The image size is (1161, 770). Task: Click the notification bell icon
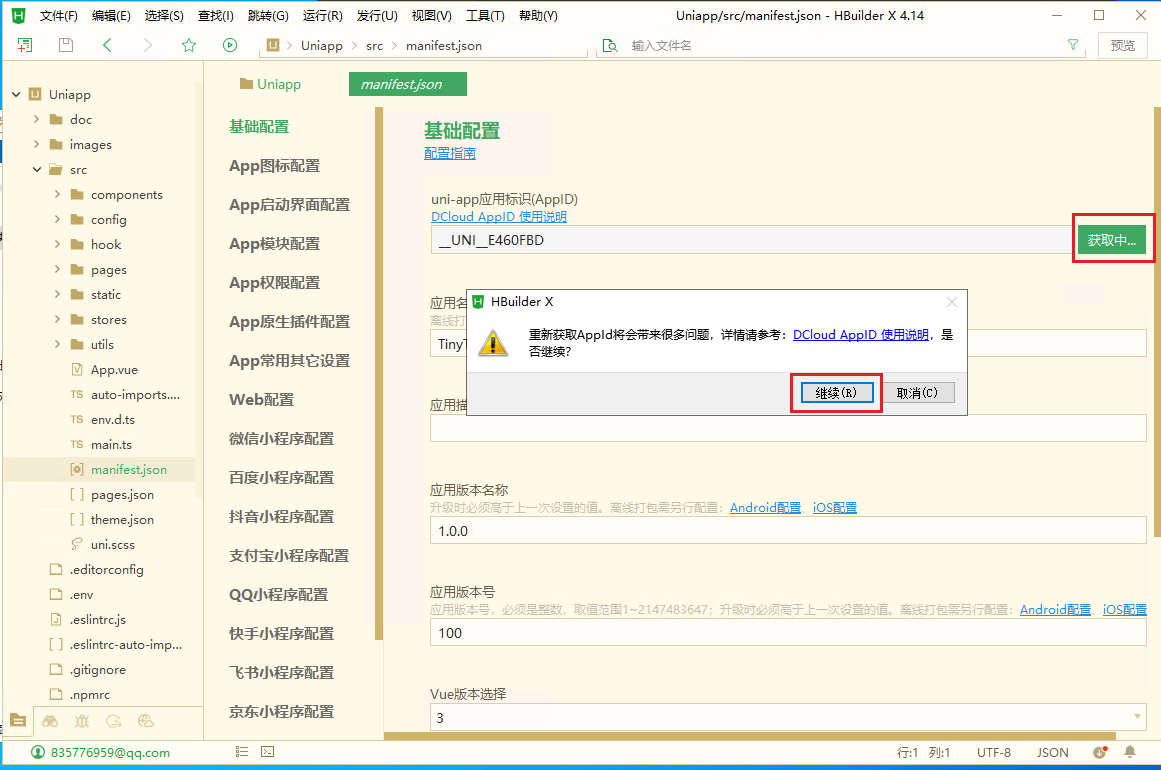click(1130, 752)
